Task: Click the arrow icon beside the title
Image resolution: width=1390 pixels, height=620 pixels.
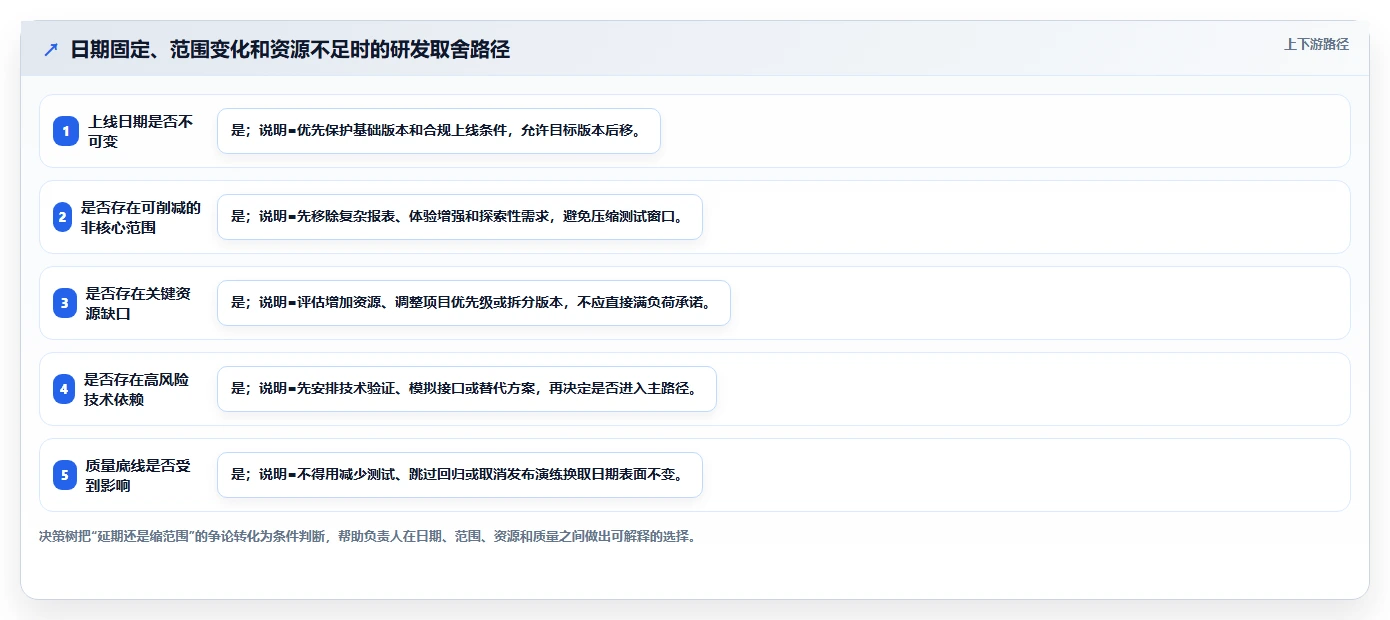Action: click(x=51, y=49)
